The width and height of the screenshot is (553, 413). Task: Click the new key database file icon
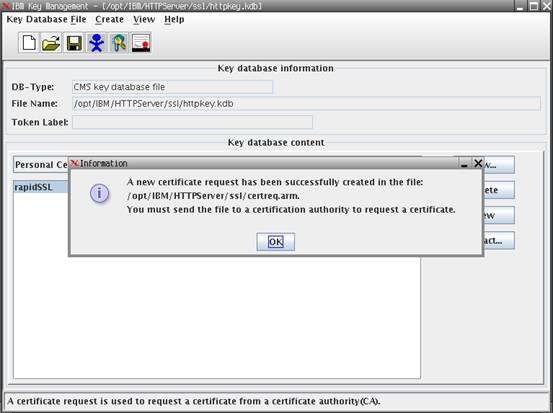29,43
